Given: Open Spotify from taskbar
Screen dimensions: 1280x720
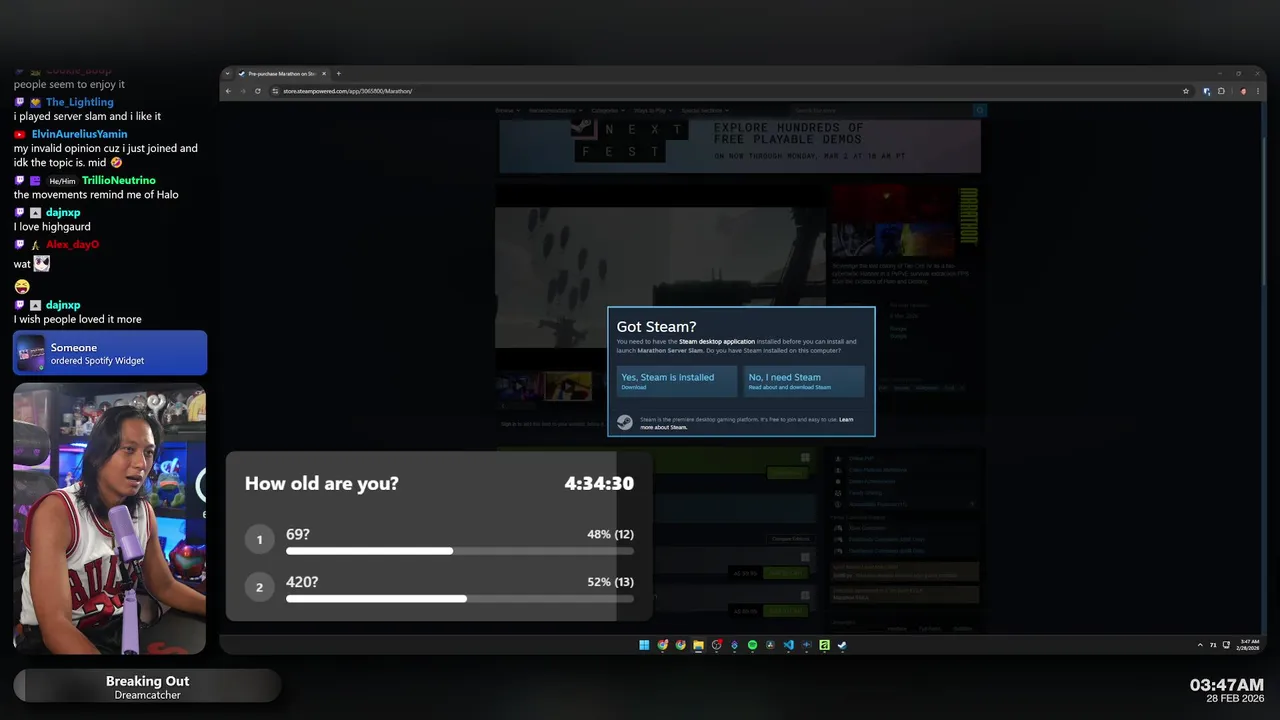Looking at the screenshot, I should click(752, 645).
